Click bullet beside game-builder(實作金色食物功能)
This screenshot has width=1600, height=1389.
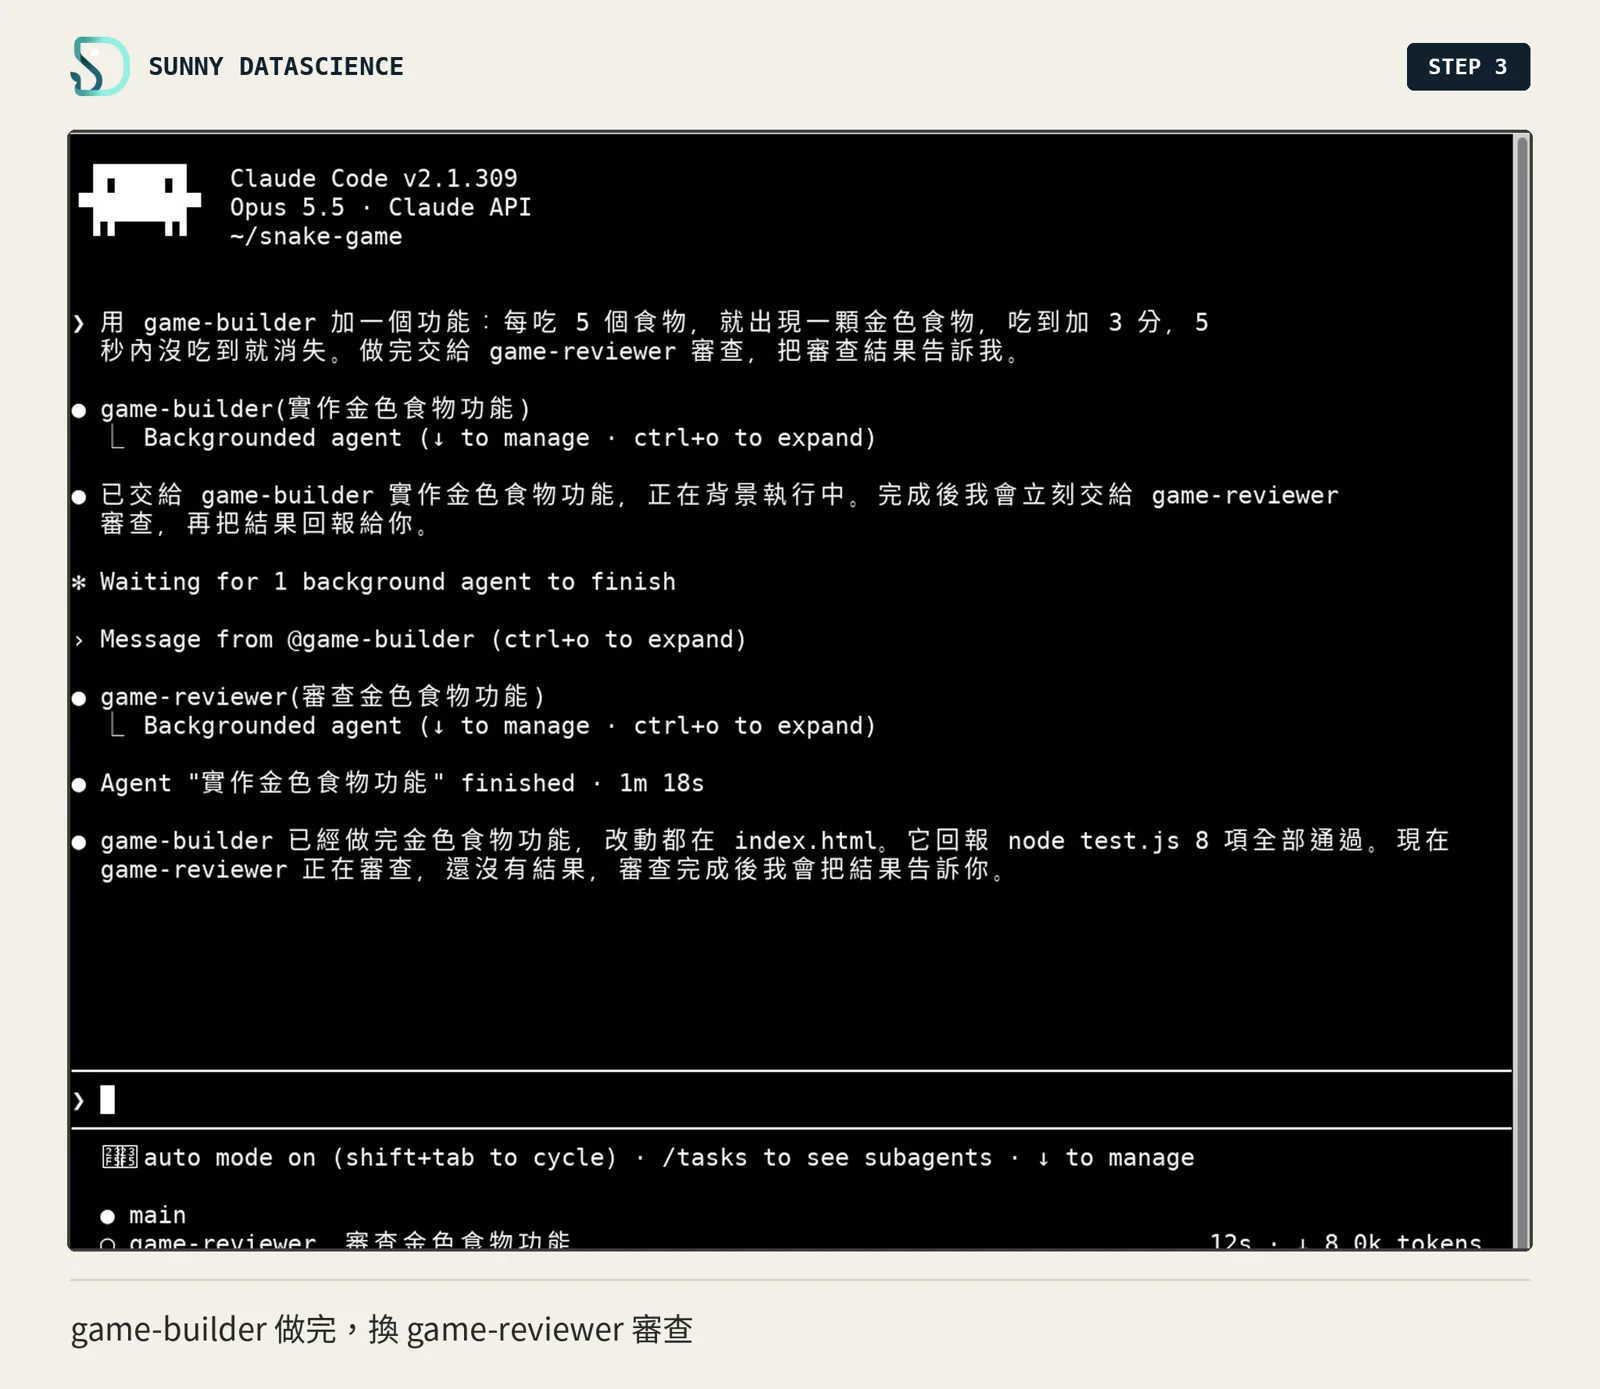79,410
